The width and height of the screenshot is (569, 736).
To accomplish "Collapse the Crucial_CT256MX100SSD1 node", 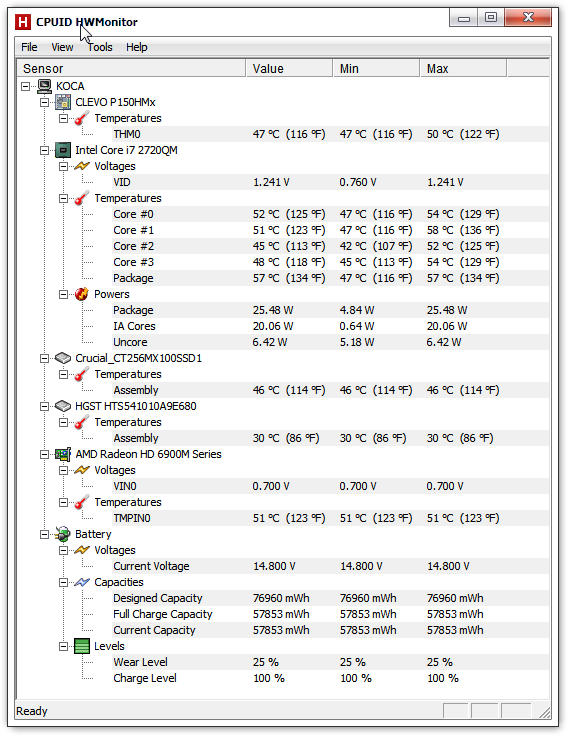I will tap(44, 358).
